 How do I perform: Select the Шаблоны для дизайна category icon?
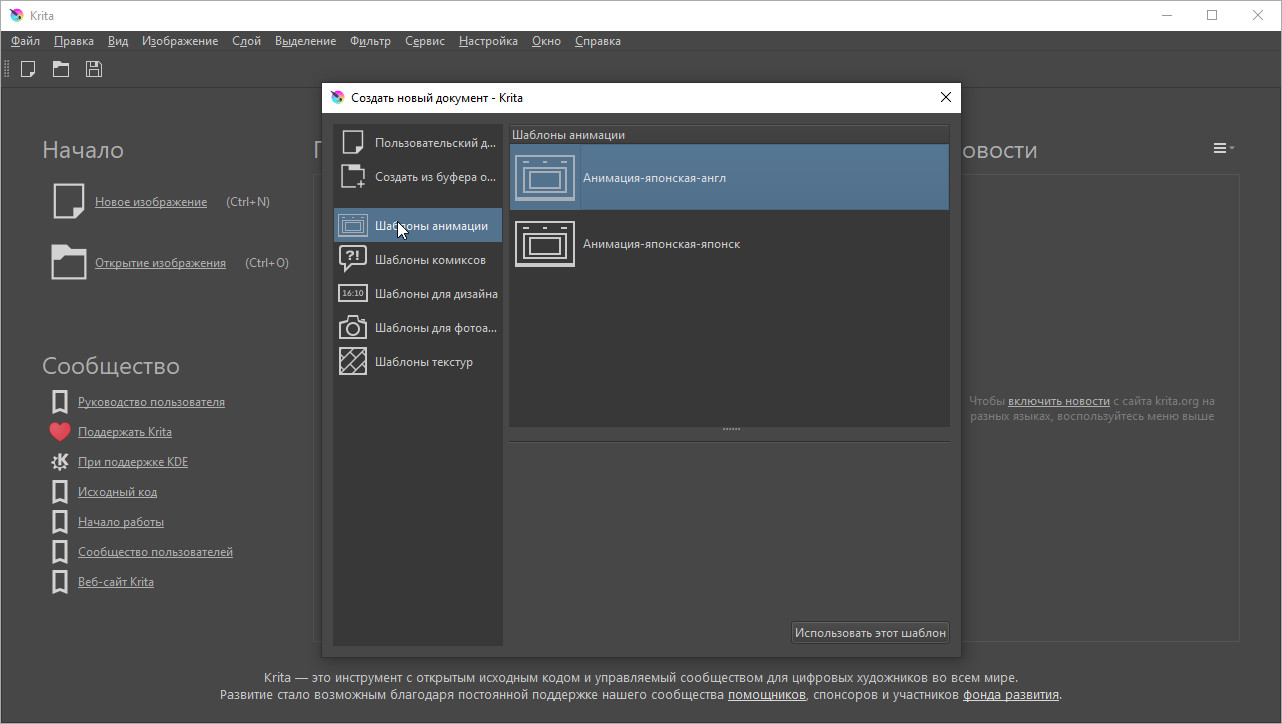[x=353, y=294]
